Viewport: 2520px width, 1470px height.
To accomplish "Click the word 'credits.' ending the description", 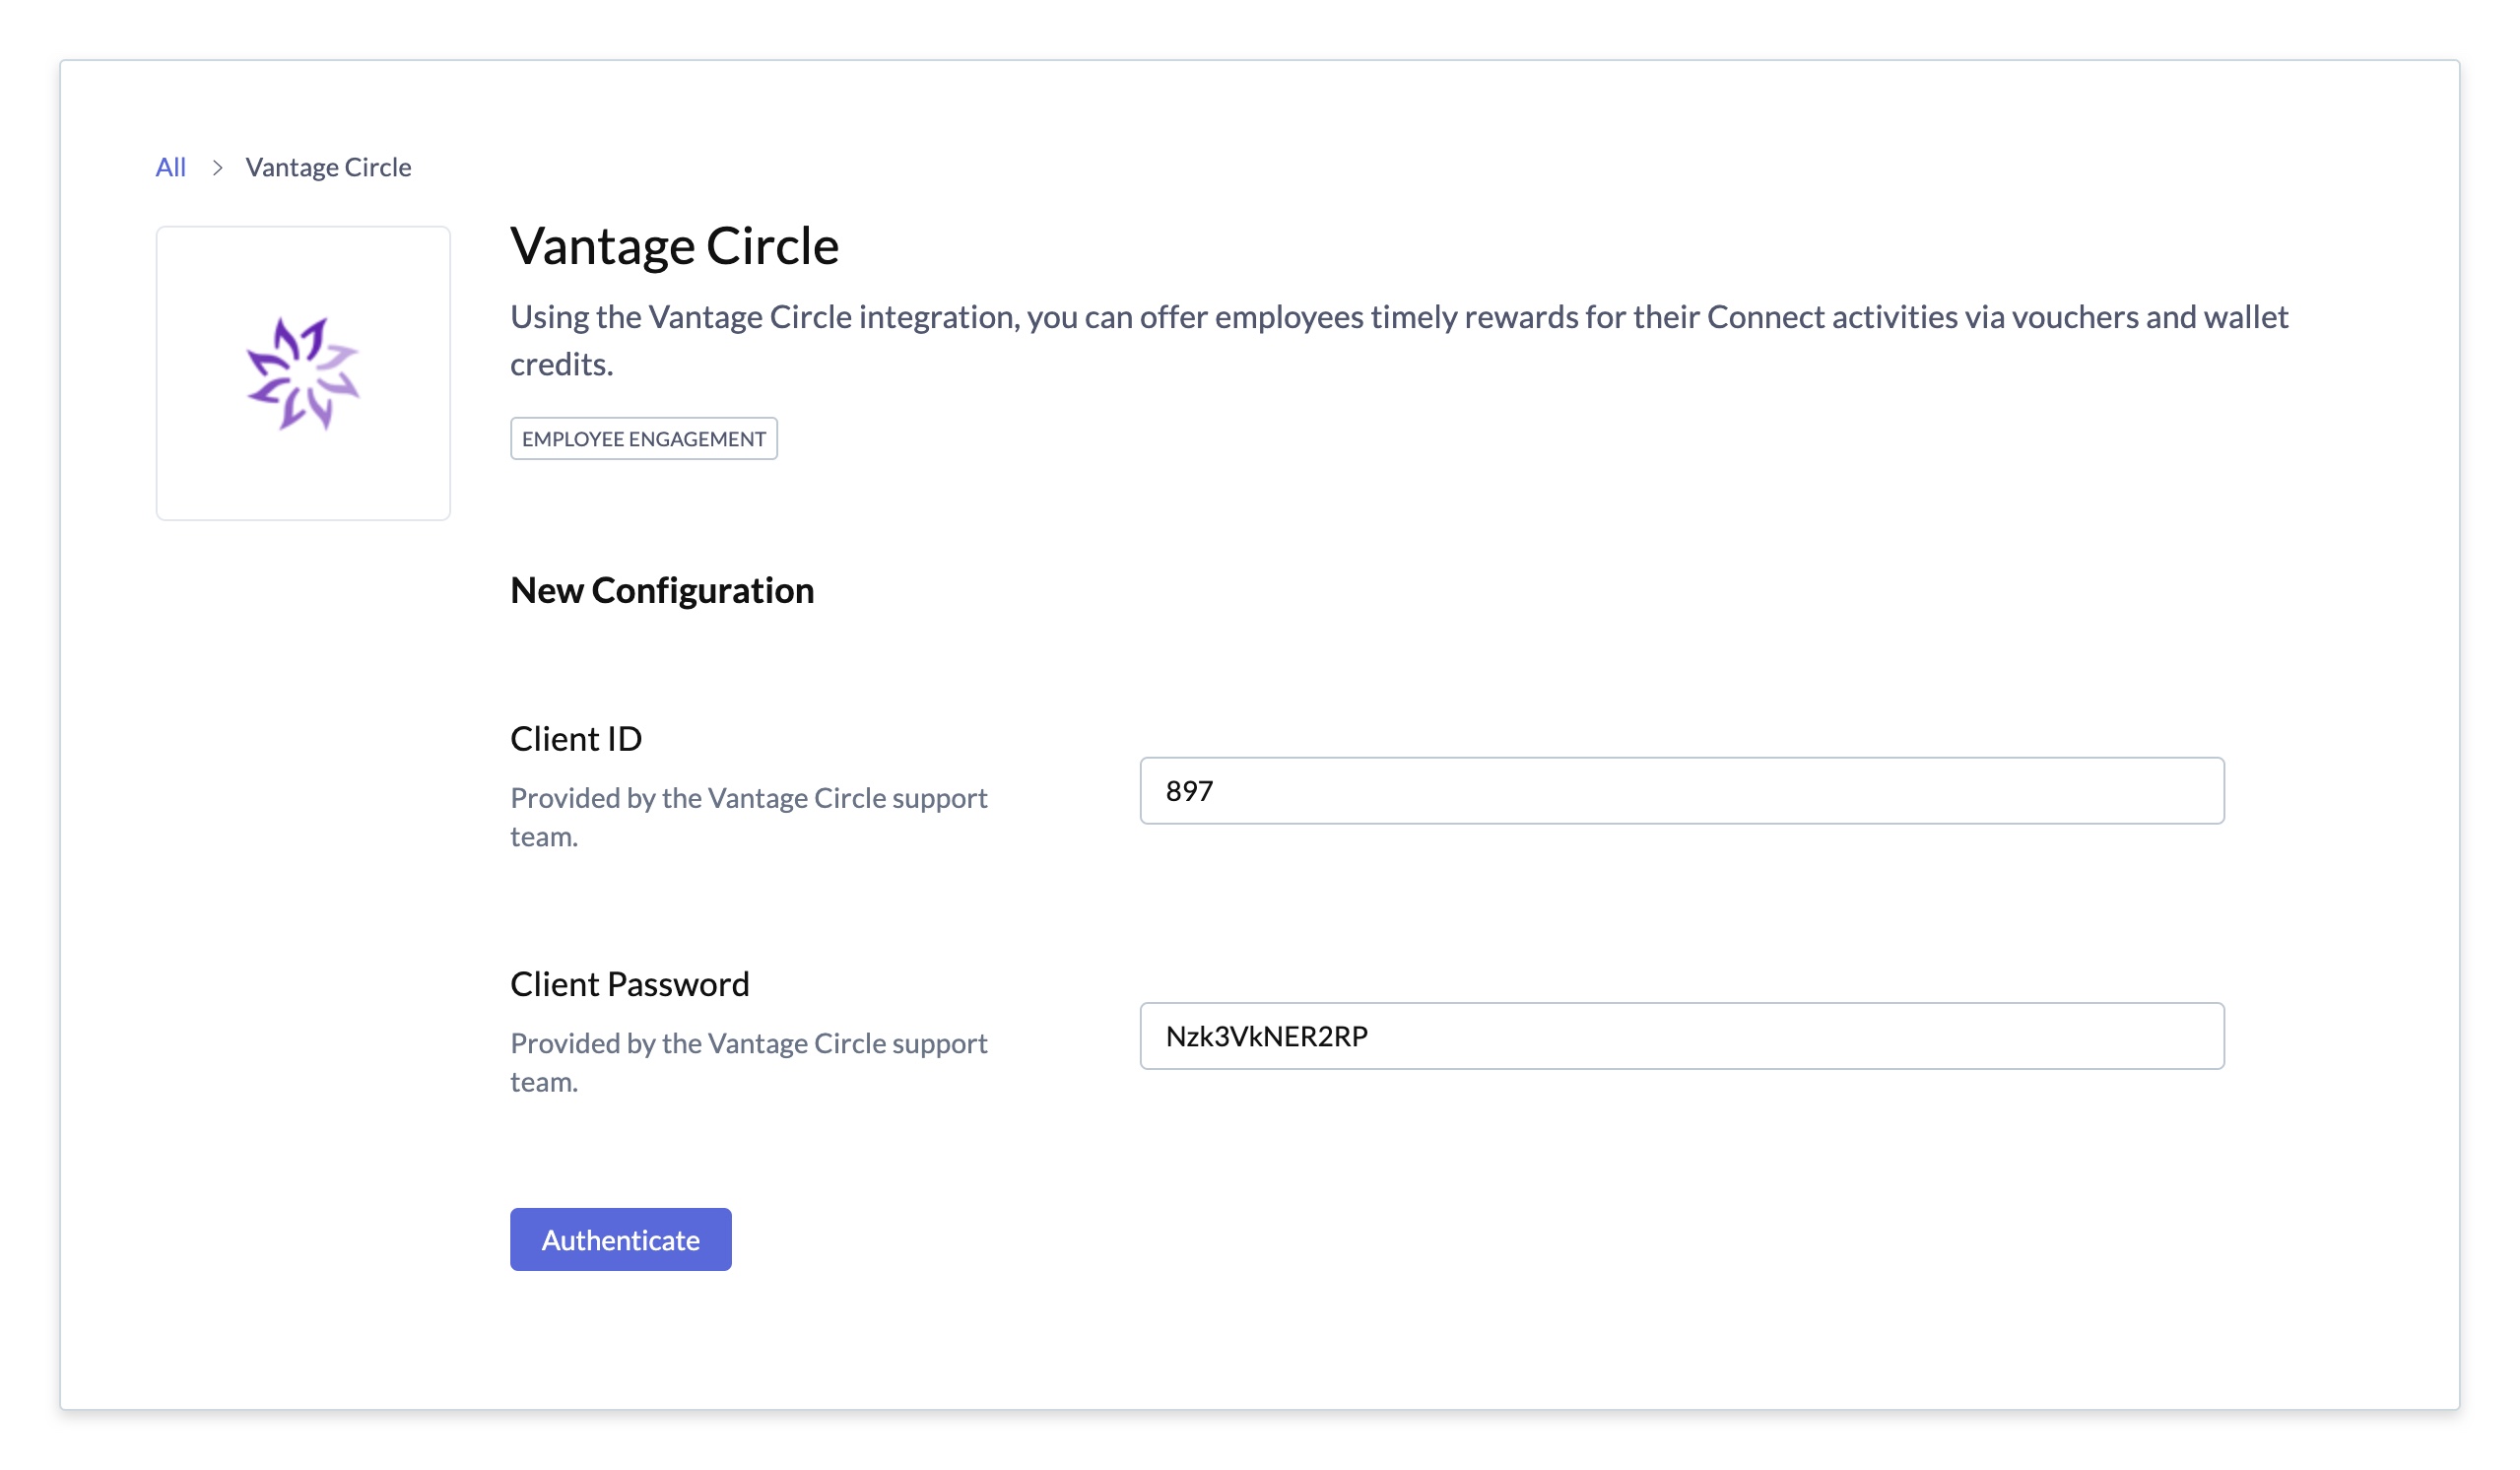I will coord(561,364).
